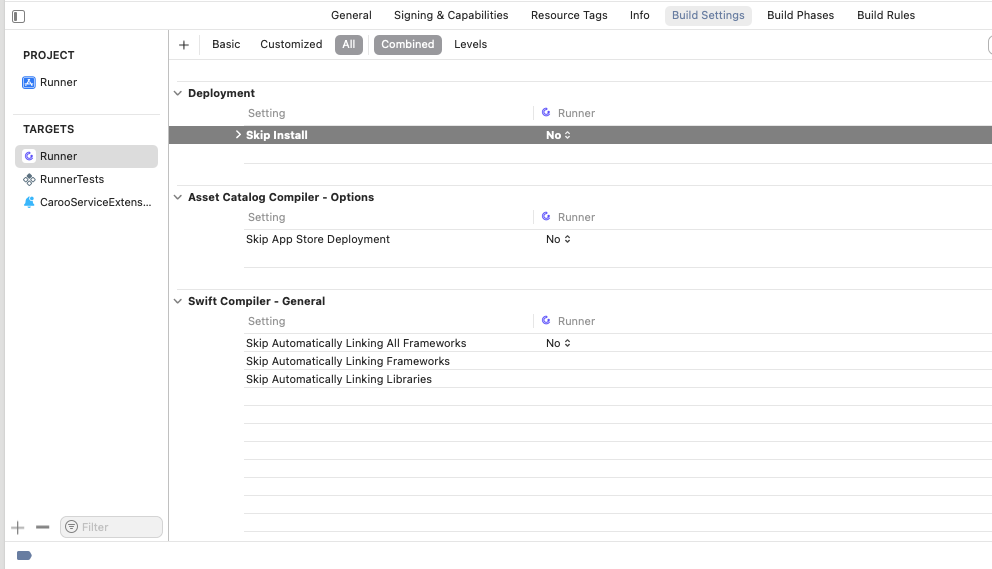Image resolution: width=992 pixels, height=569 pixels.
Task: Select Runner target in TARGETS list
Action: point(86,156)
